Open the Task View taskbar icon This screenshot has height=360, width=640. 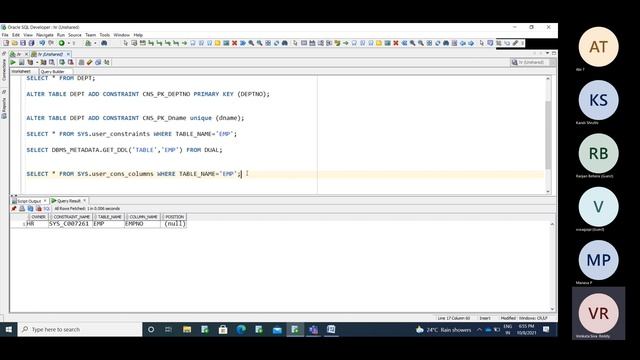pos(169,329)
